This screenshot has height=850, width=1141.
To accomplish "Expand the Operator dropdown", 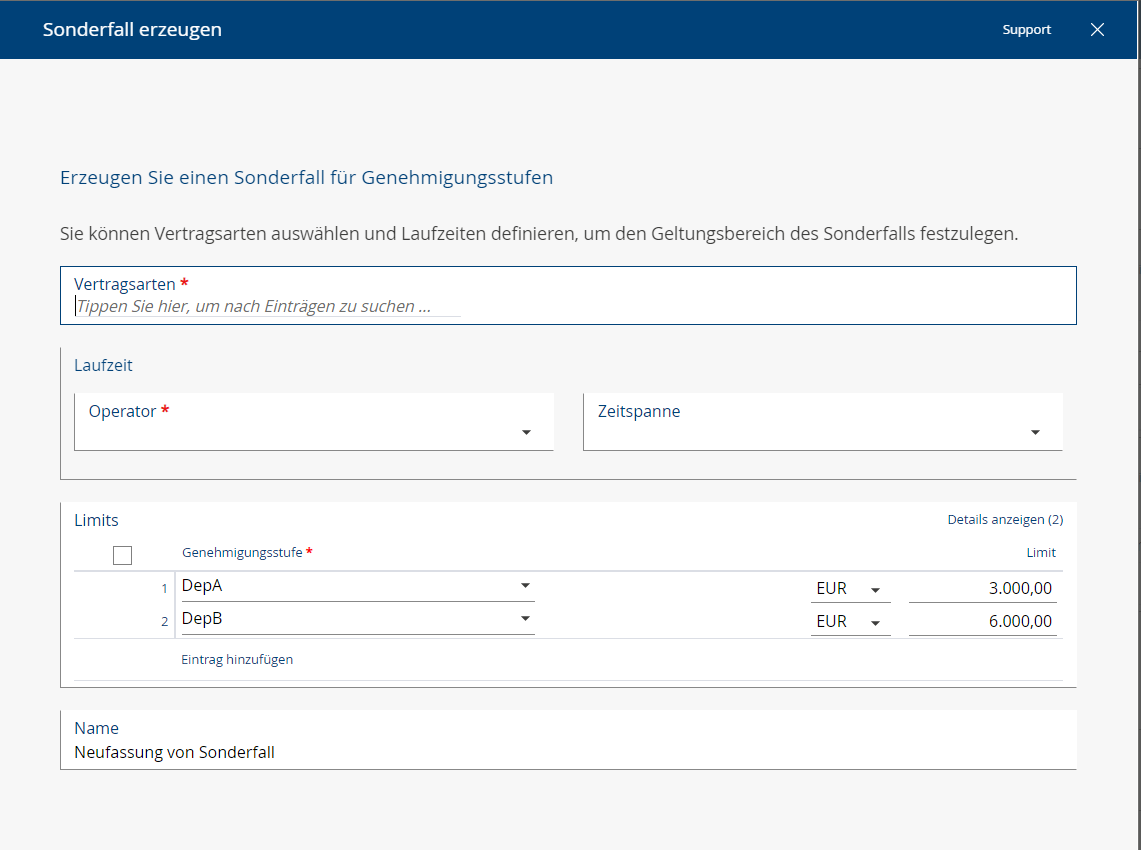I will pyautogui.click(x=526, y=433).
